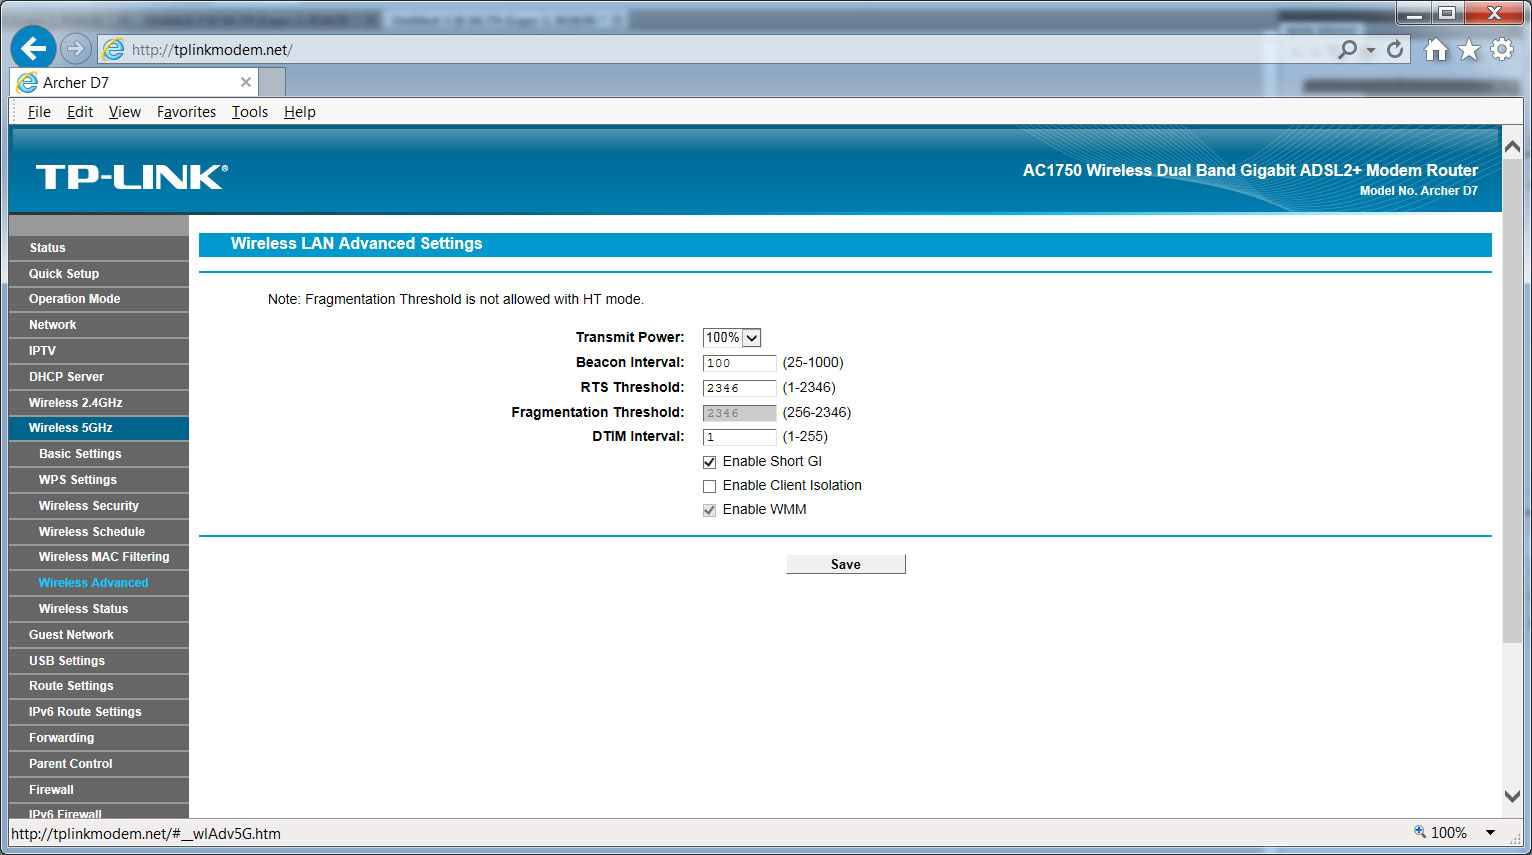1532x855 pixels.
Task: Open the Tools menu
Action: 250,112
